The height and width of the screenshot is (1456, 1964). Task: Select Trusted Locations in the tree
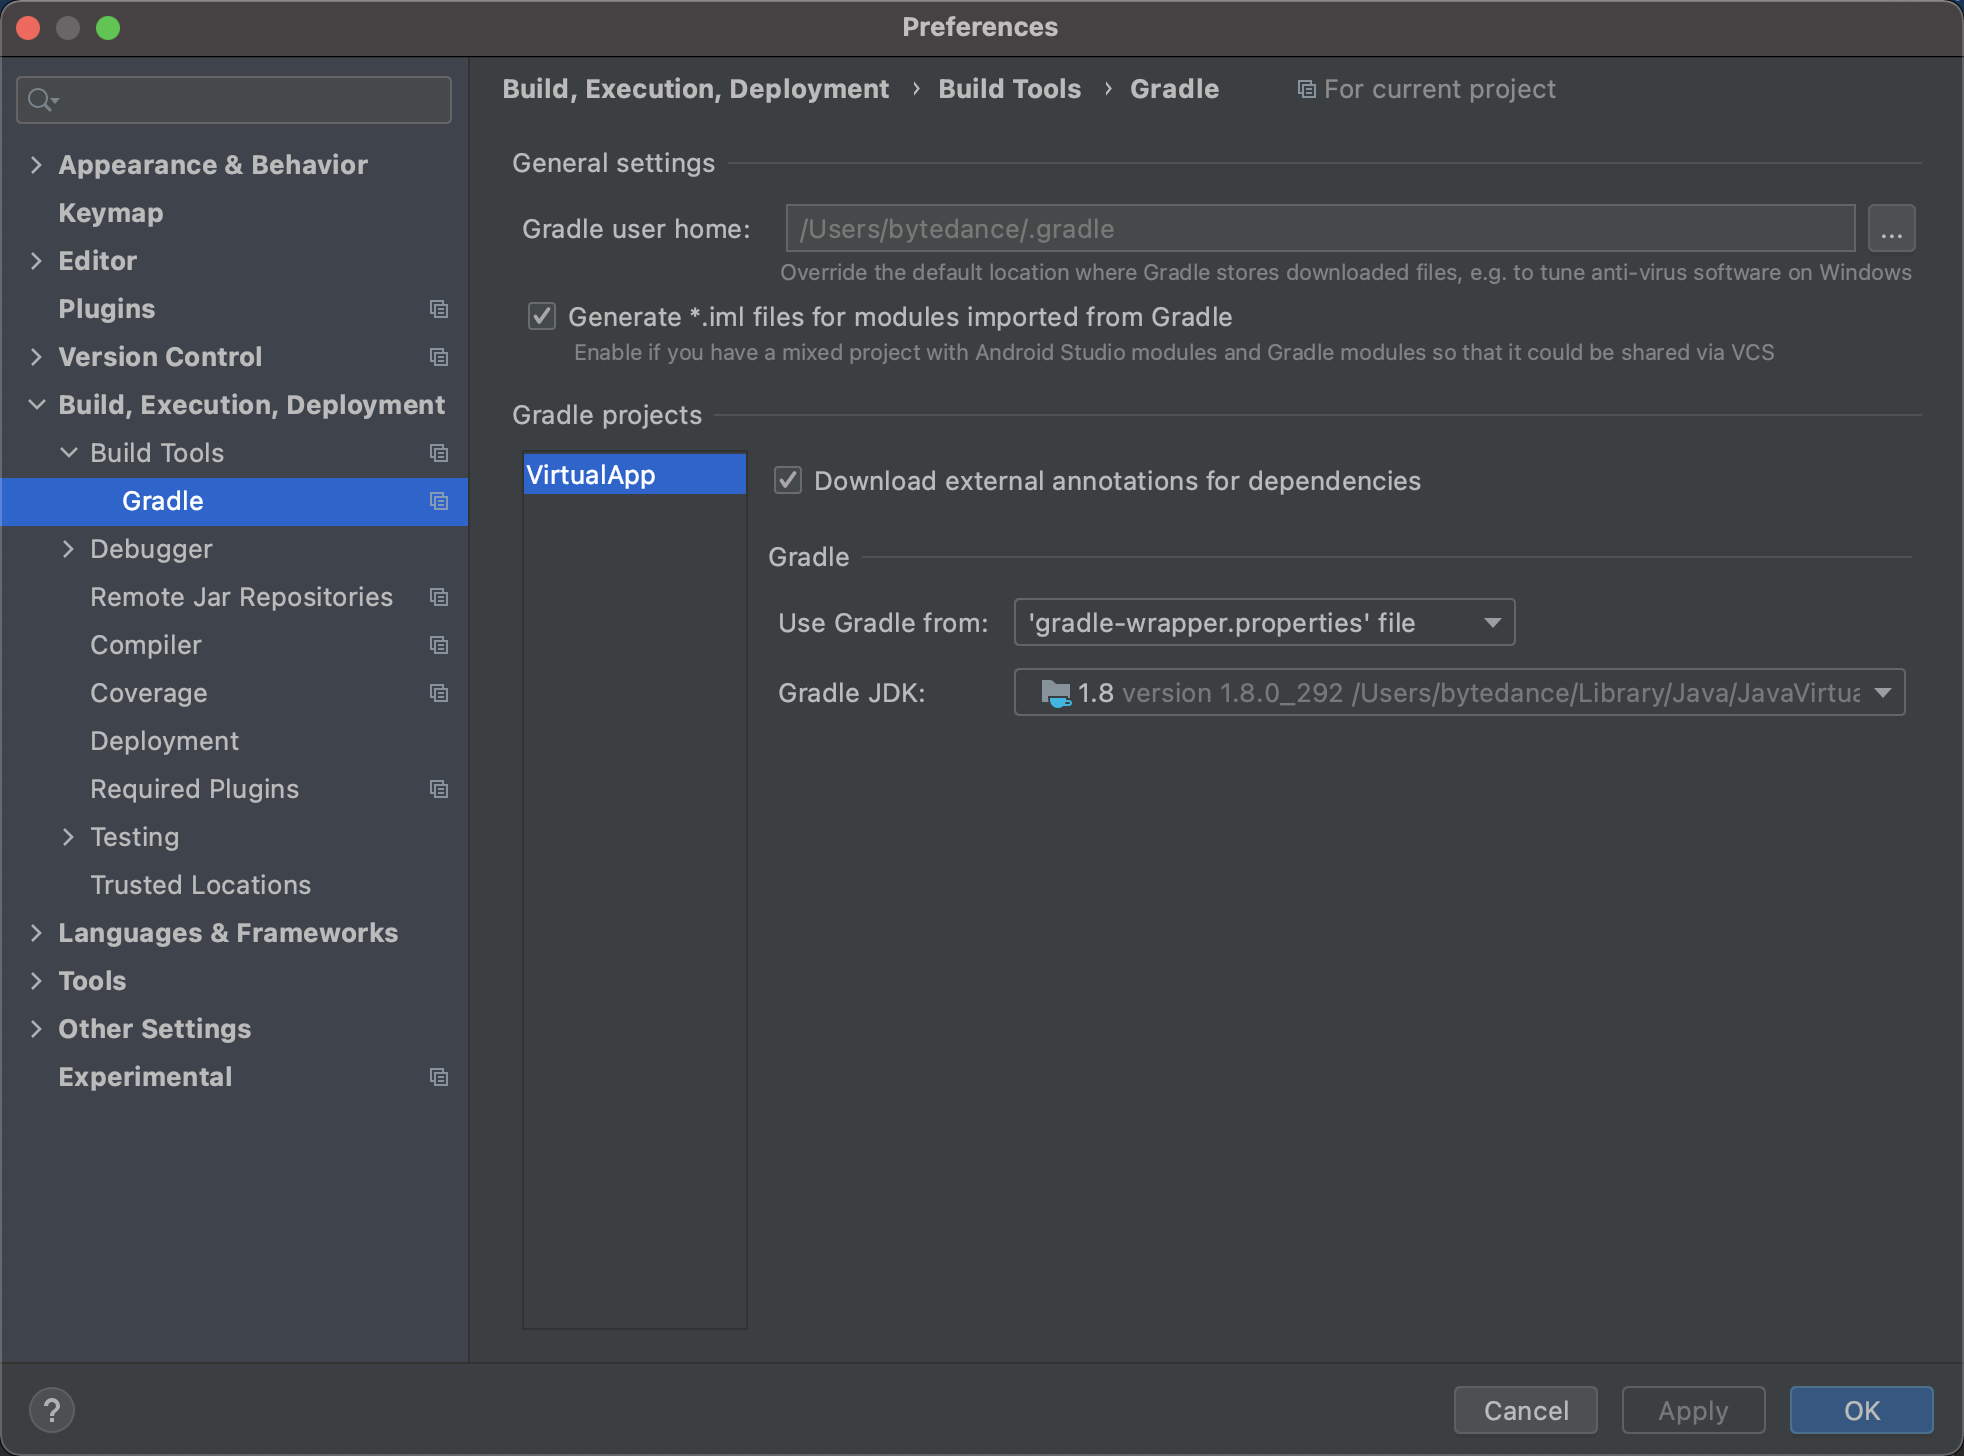tap(201, 885)
